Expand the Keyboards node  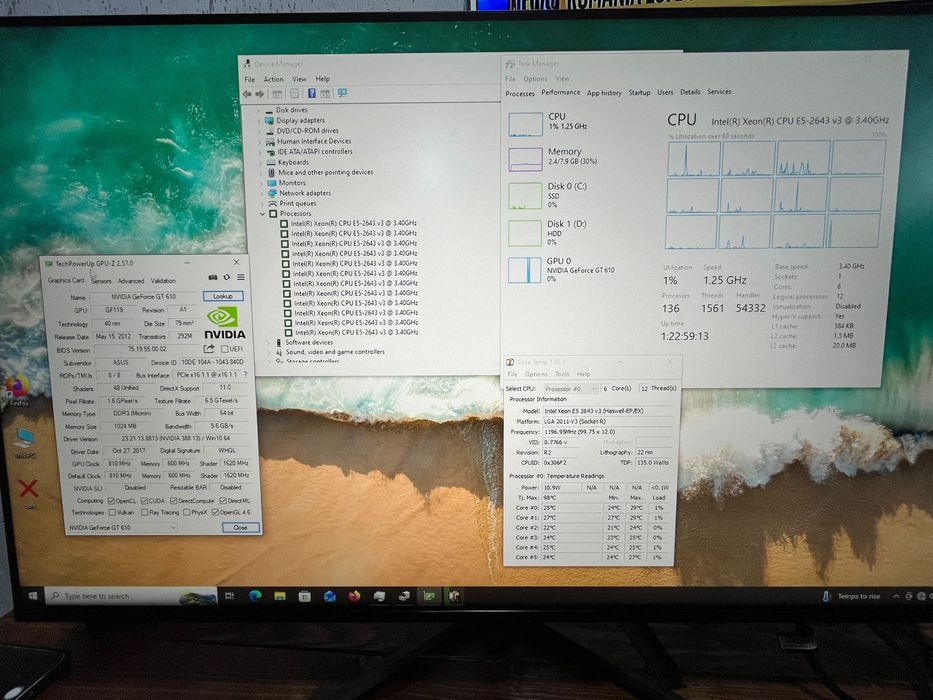[x=261, y=162]
